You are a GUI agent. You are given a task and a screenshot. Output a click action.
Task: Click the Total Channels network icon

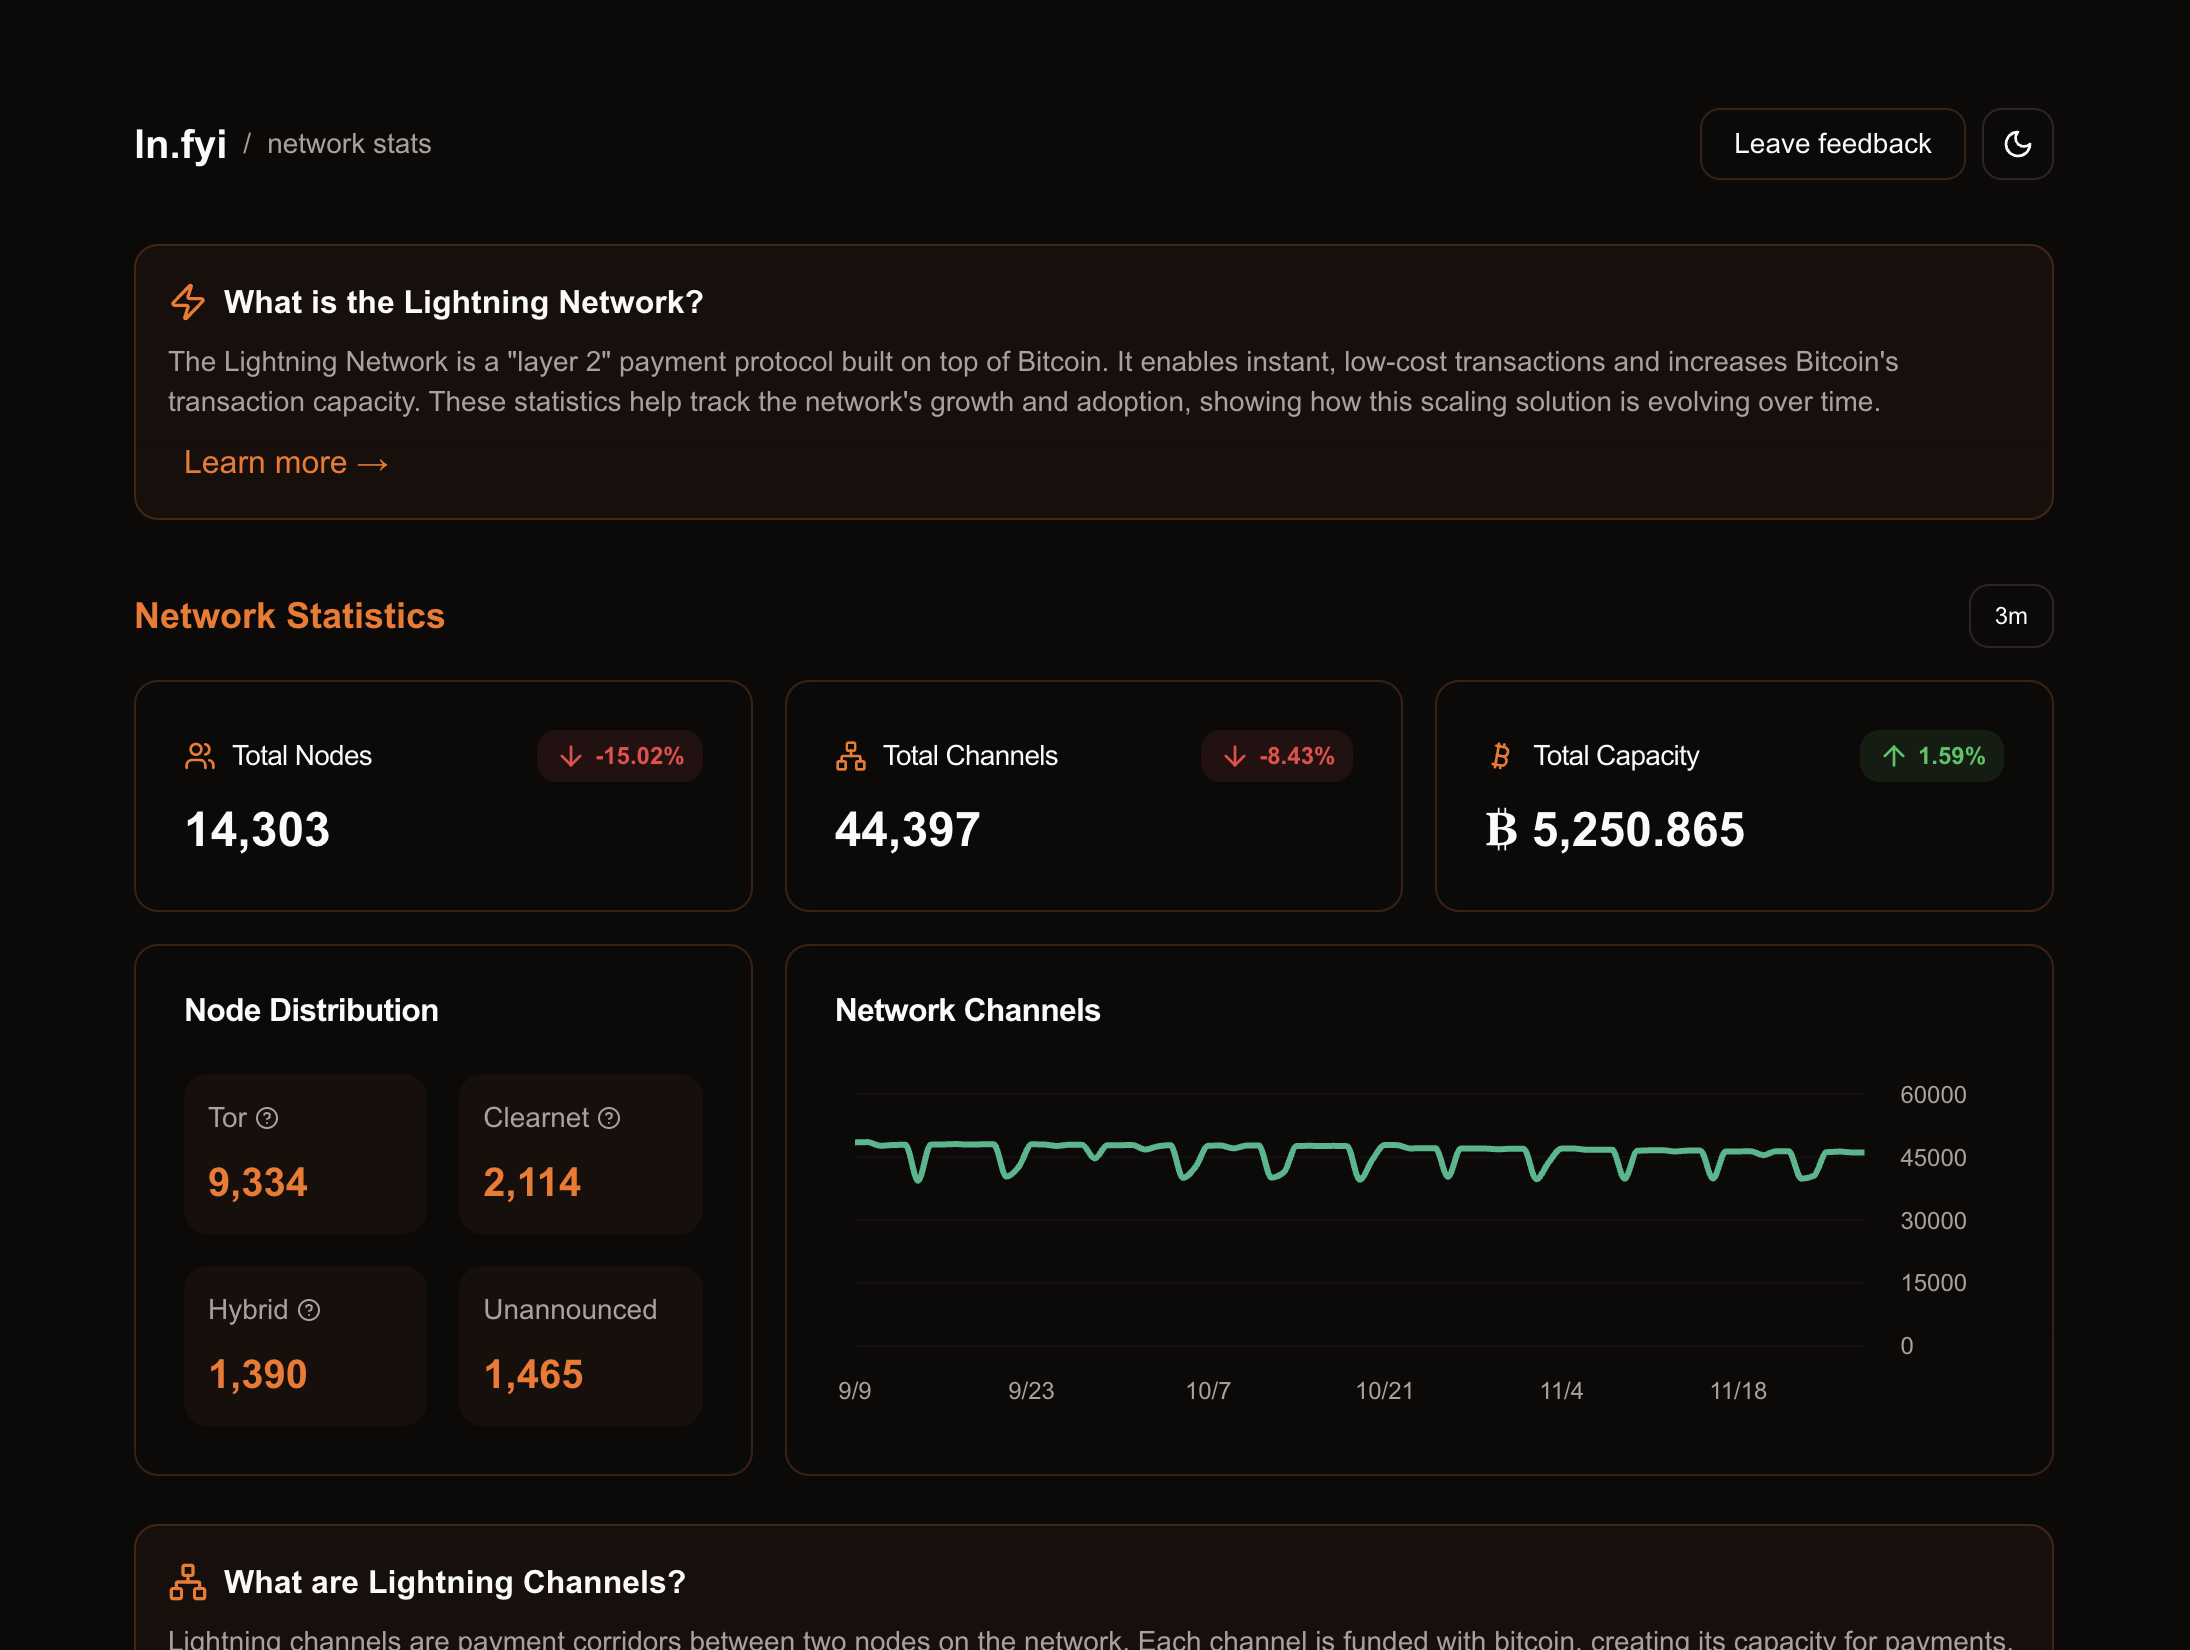(x=851, y=756)
